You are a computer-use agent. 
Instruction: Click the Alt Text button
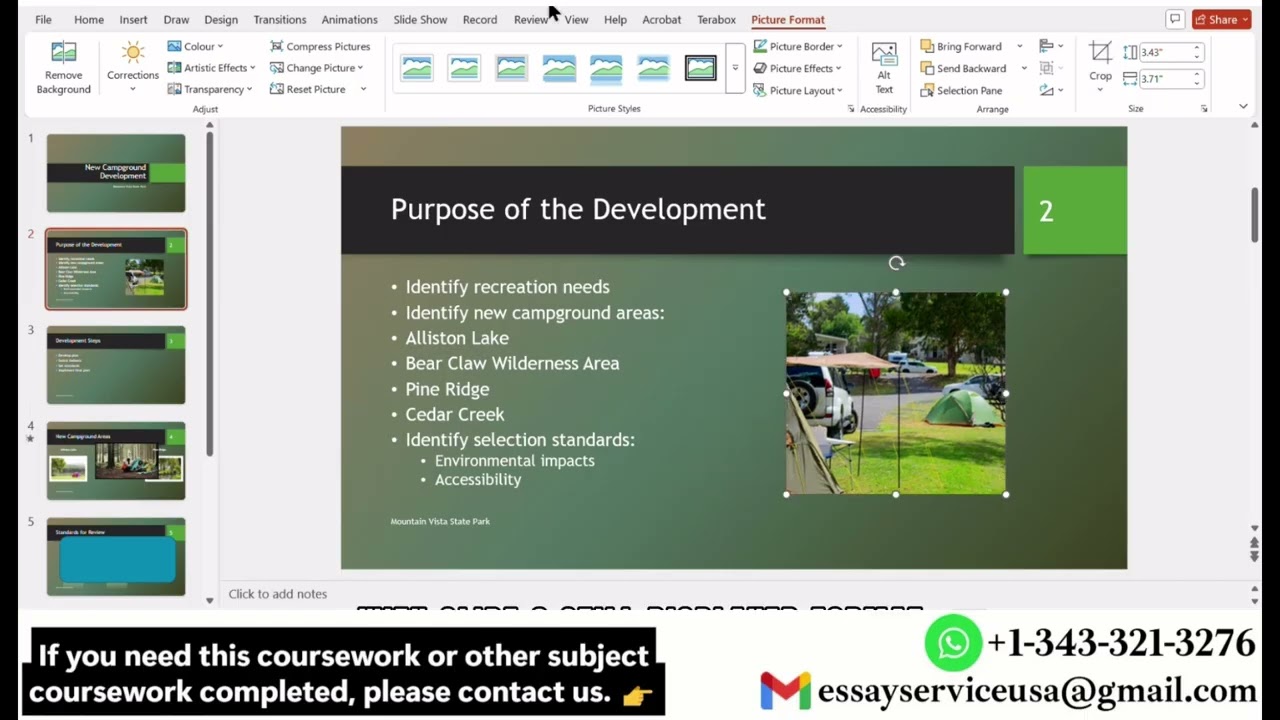[x=884, y=68]
